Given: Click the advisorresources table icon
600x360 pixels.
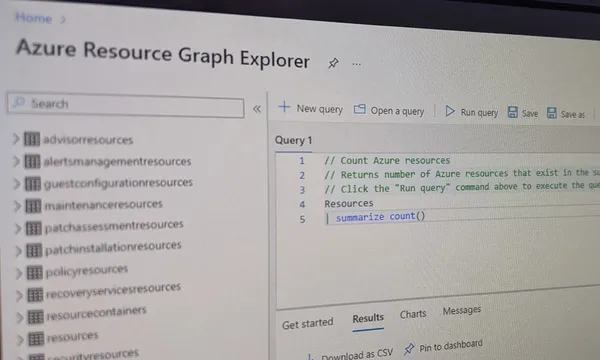Looking at the screenshot, I should pos(32,139).
